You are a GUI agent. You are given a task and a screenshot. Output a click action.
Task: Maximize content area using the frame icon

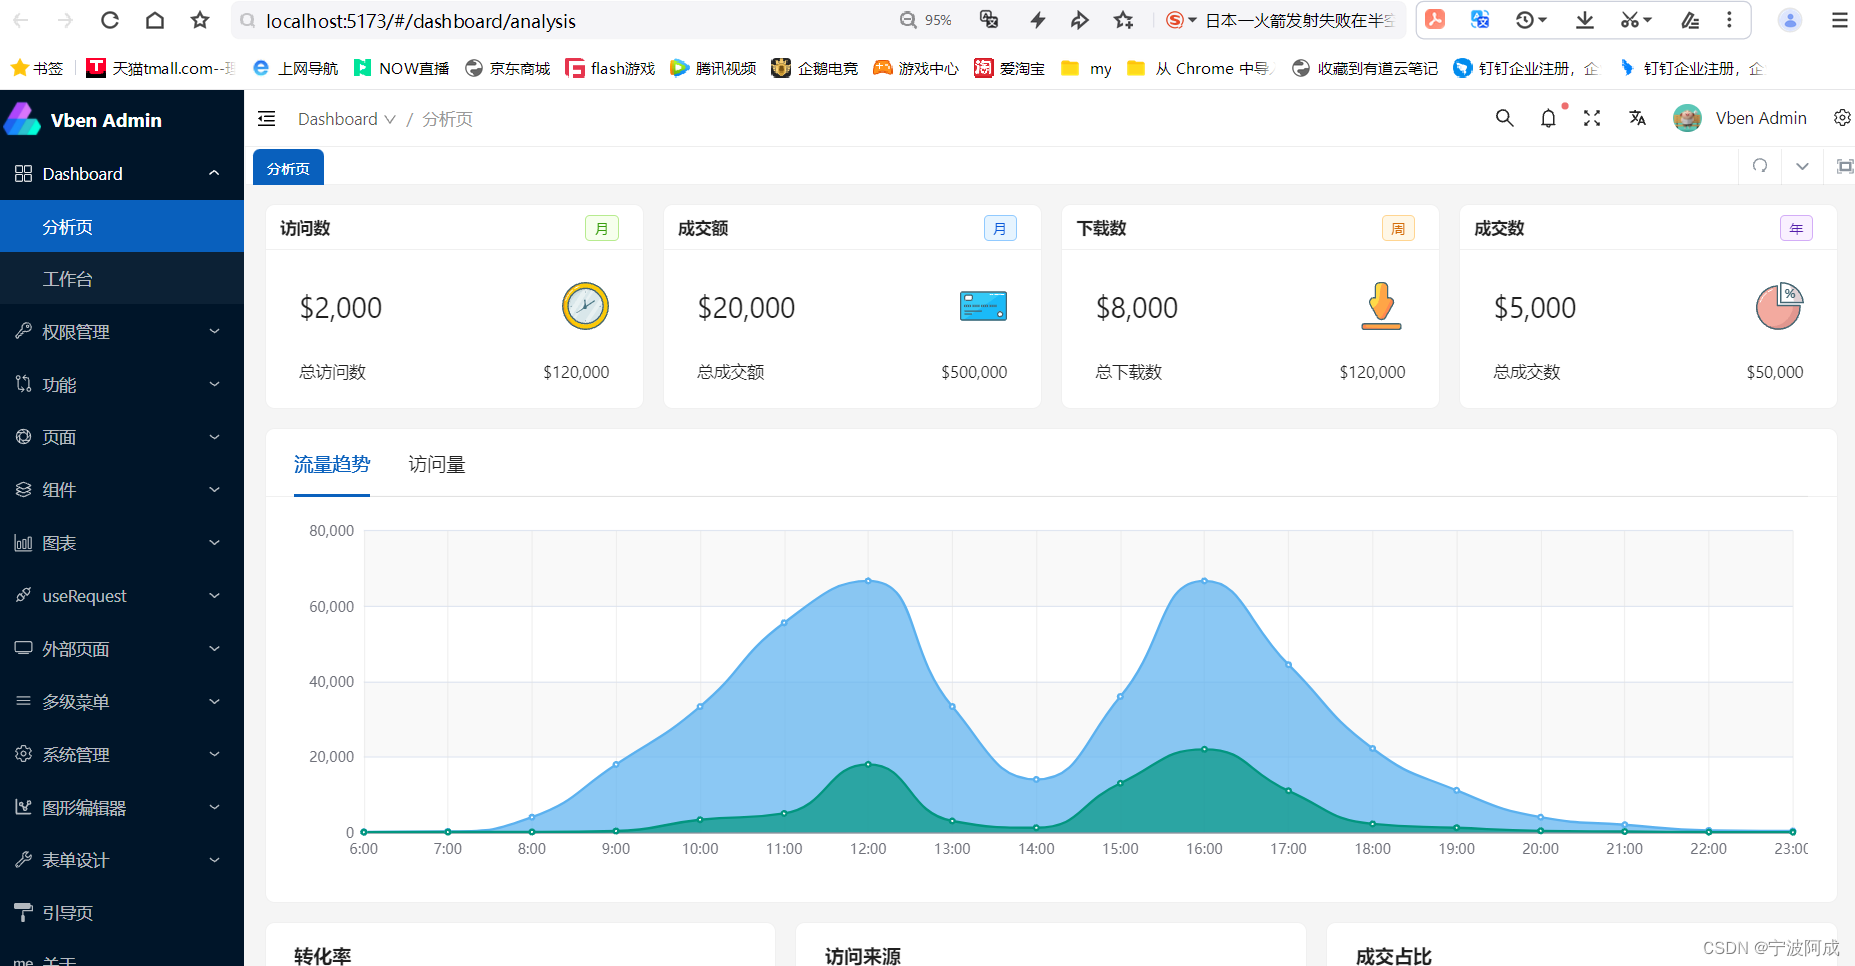tap(1845, 166)
